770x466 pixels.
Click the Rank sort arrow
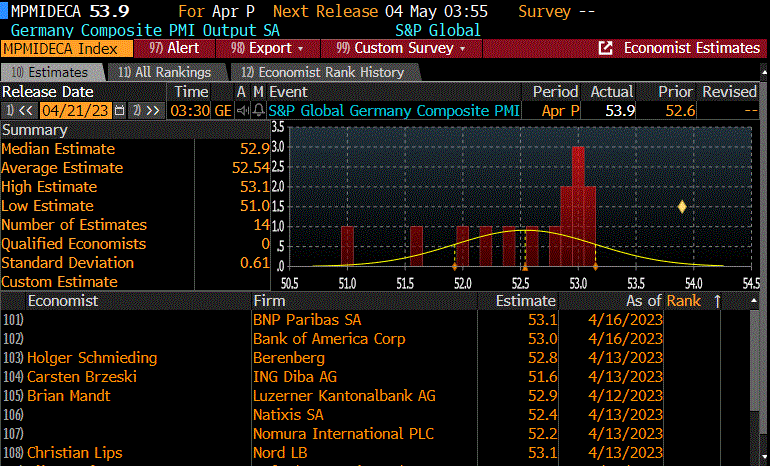pos(717,301)
